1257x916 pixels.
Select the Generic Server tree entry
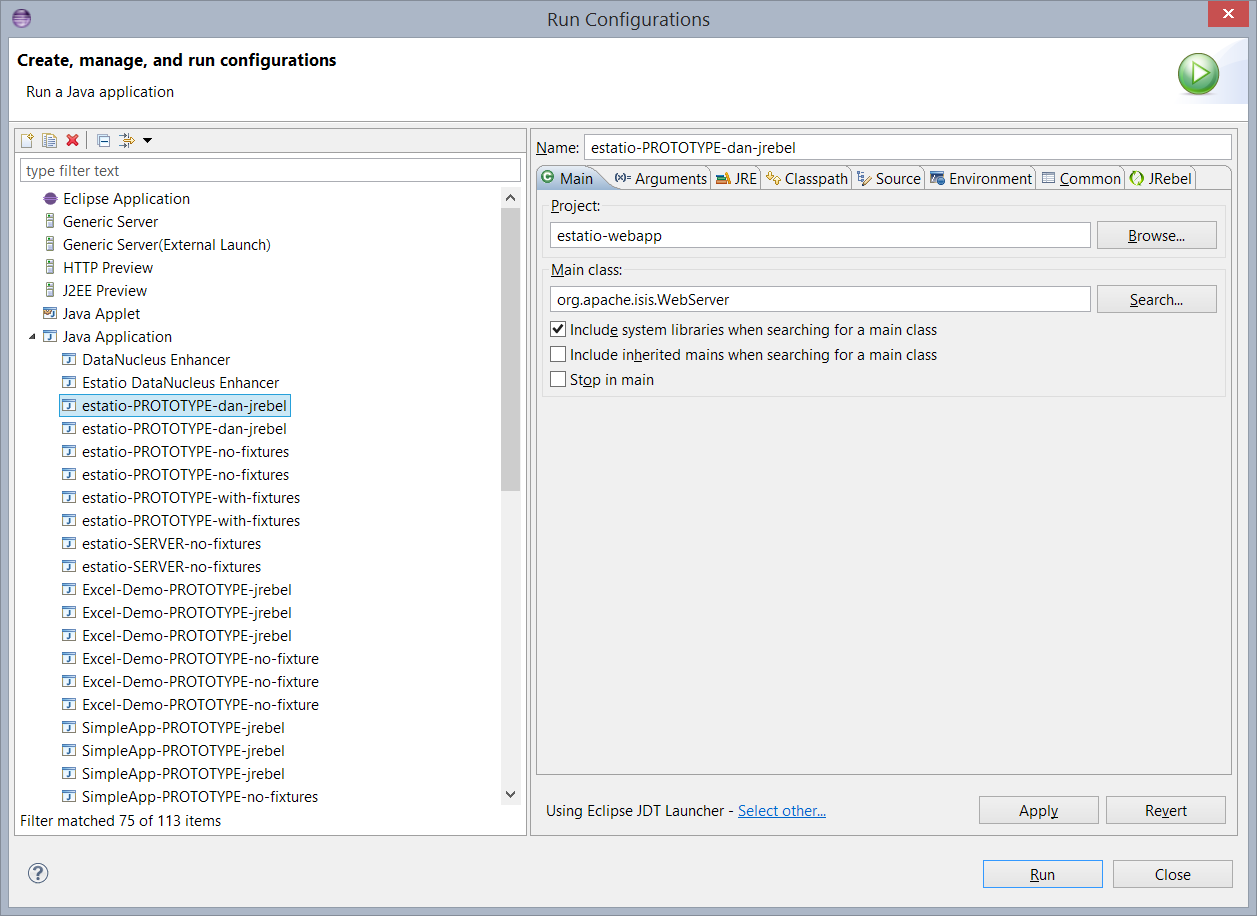coord(110,222)
